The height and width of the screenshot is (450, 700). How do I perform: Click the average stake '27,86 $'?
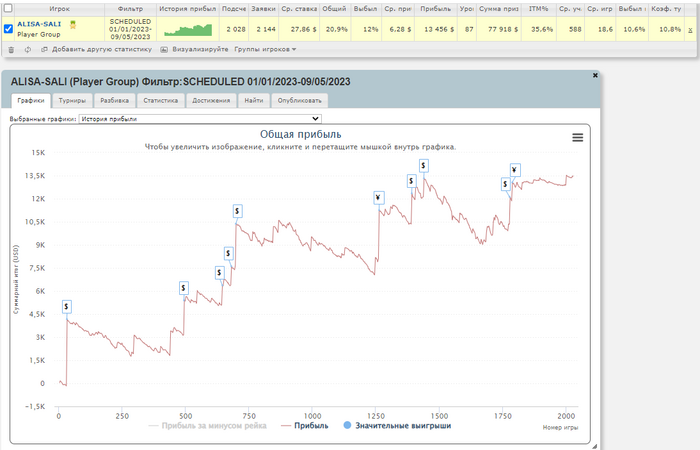[304, 29]
